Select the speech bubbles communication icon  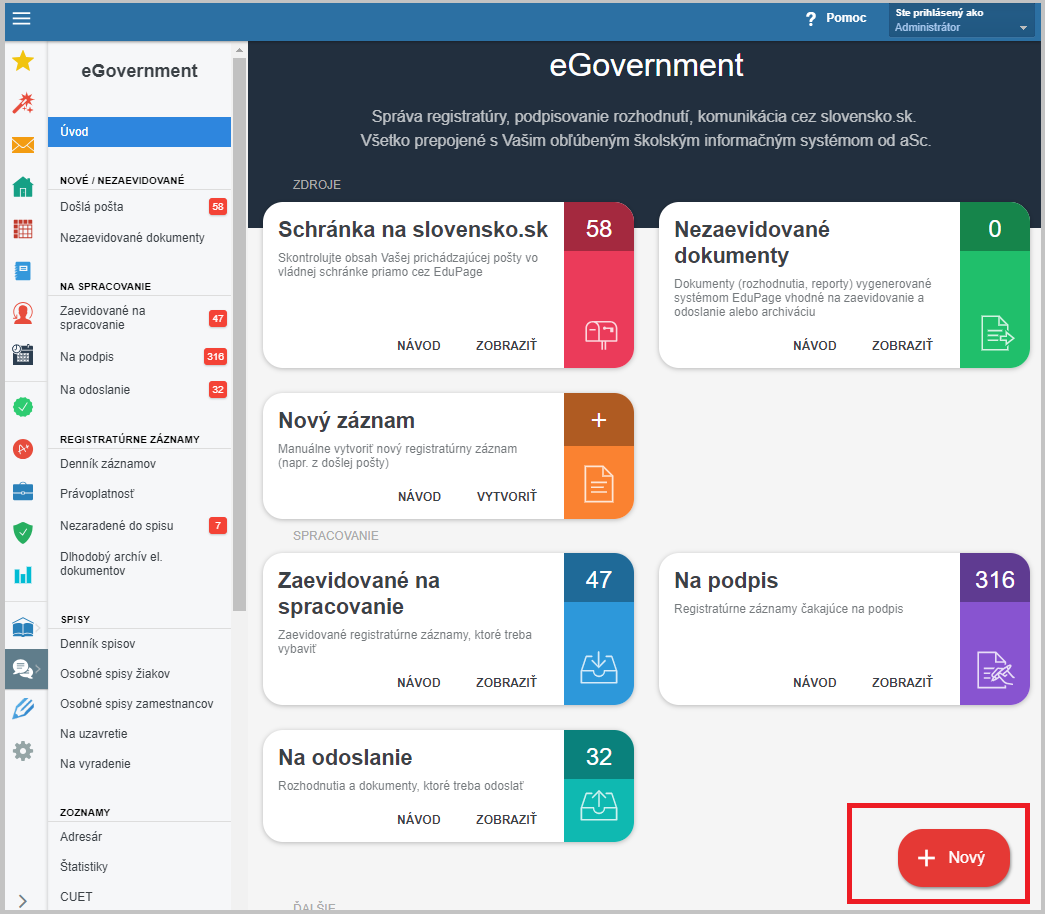pos(23,669)
